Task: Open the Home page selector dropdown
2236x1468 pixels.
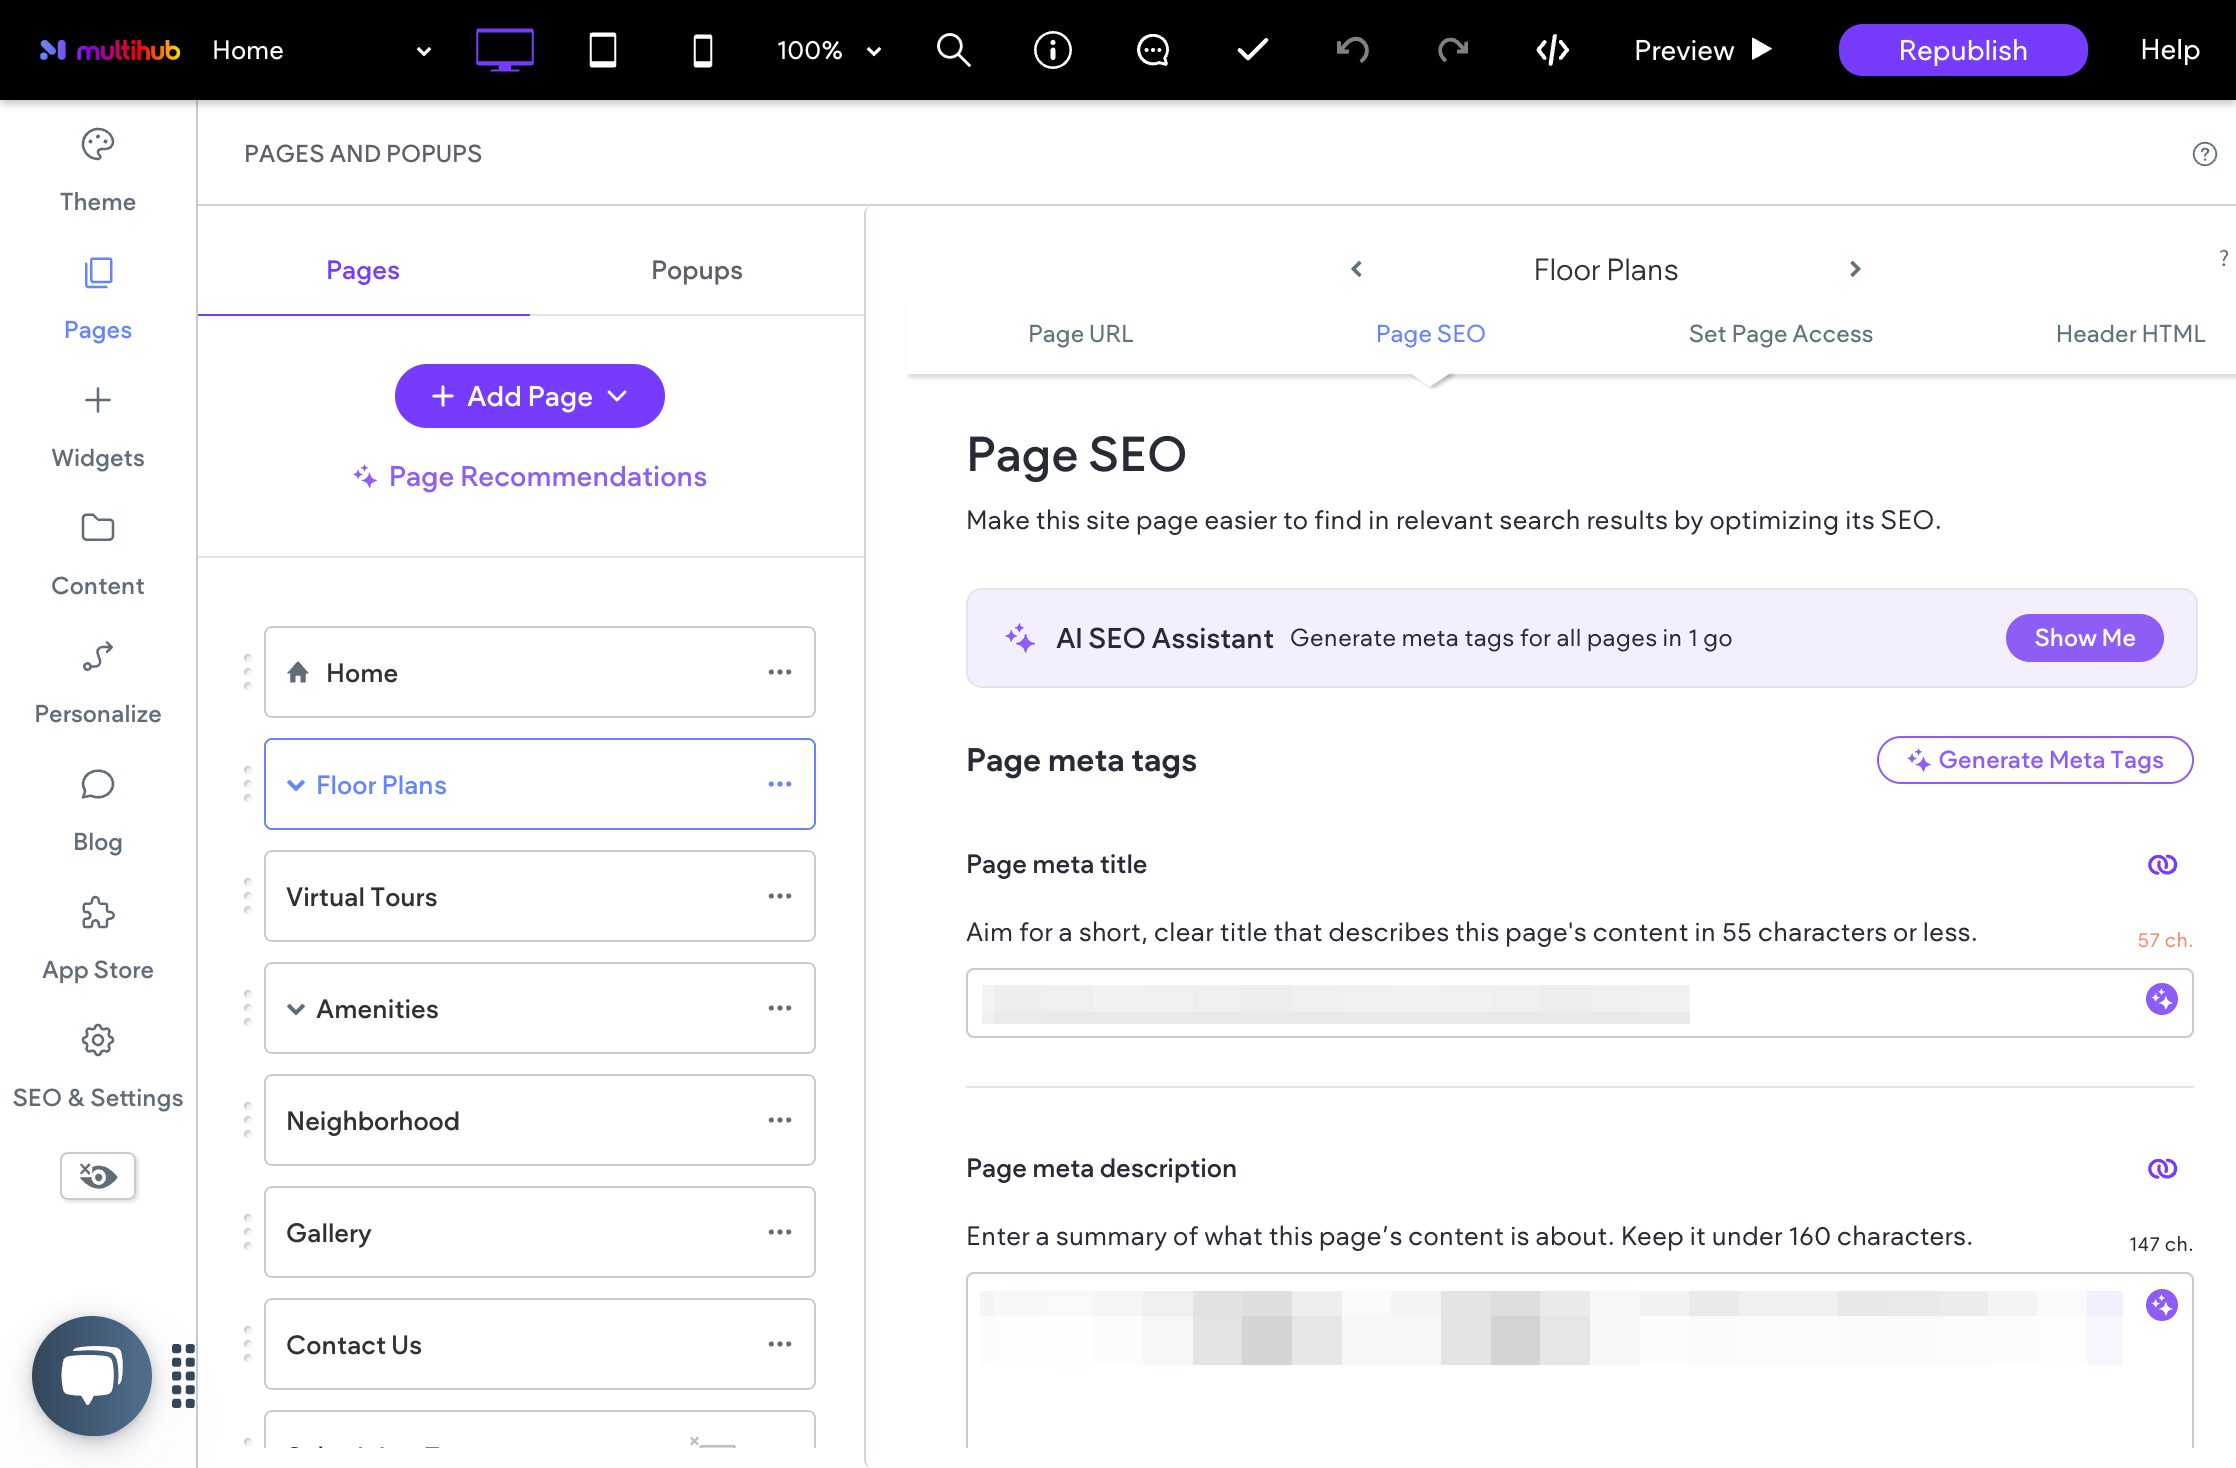Action: pyautogui.click(x=322, y=50)
